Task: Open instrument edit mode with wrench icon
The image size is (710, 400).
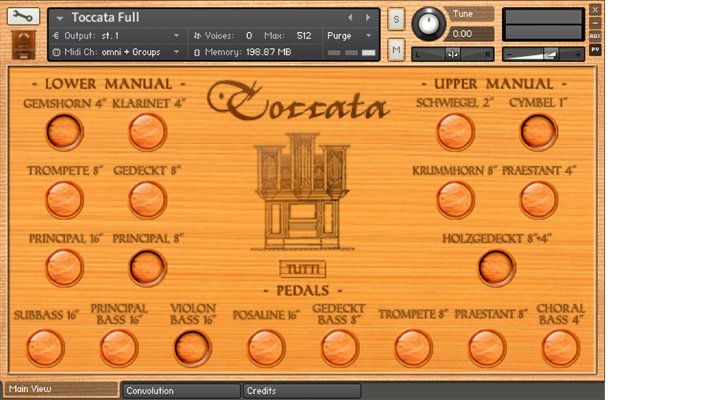Action: pyautogui.click(x=24, y=17)
